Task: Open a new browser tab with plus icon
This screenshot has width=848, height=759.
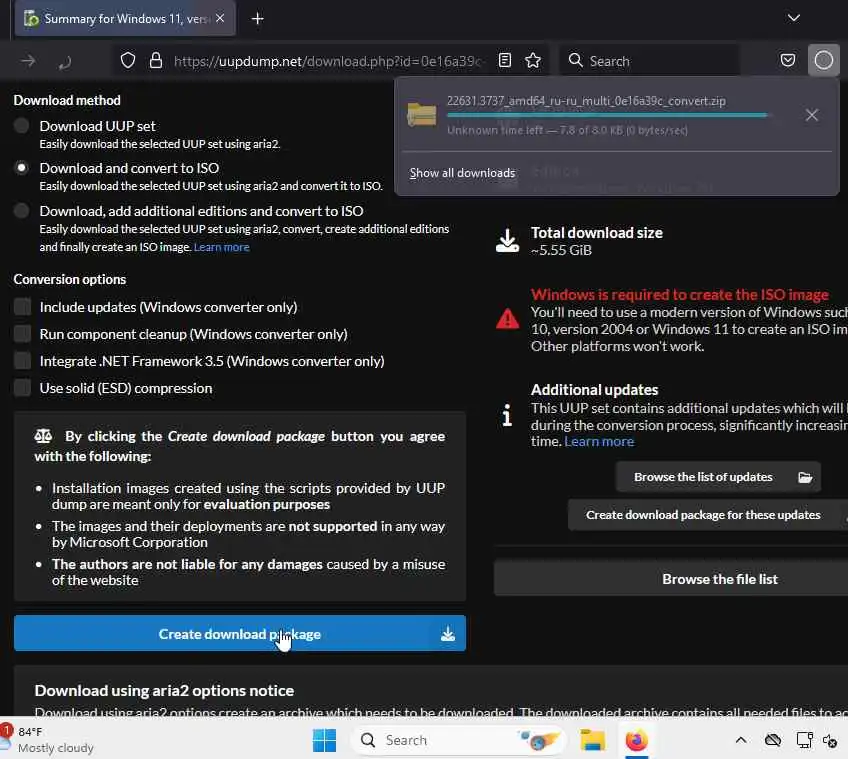Action: 257,19
